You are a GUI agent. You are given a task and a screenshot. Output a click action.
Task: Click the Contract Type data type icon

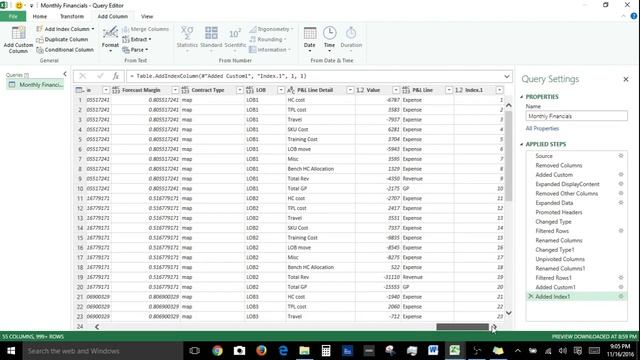coord(185,90)
